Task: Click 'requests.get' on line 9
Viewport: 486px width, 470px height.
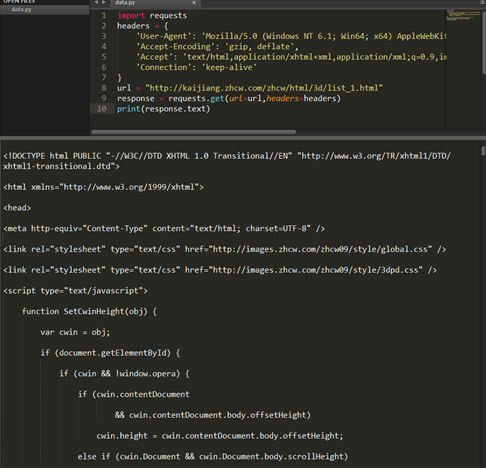Action: pyautogui.click(x=196, y=98)
